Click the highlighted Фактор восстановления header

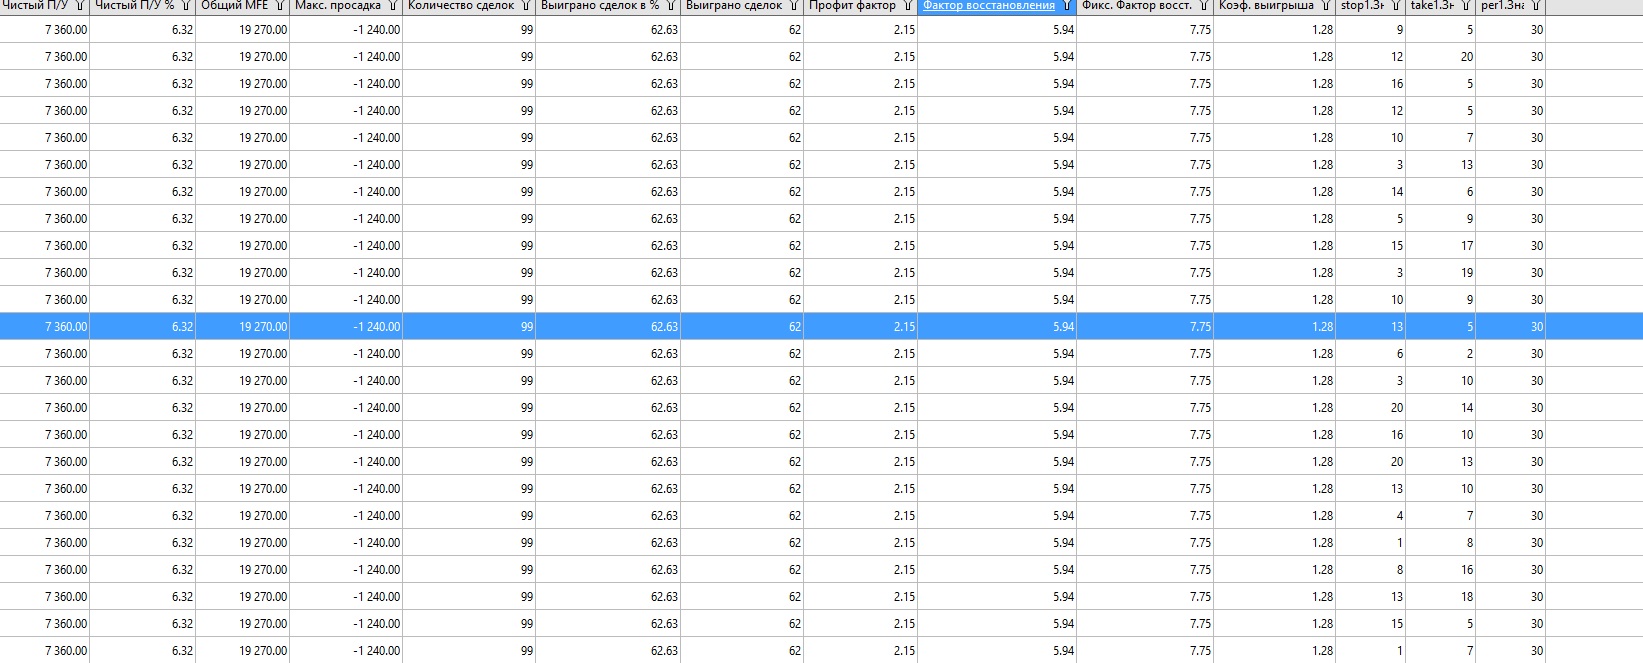(989, 6)
